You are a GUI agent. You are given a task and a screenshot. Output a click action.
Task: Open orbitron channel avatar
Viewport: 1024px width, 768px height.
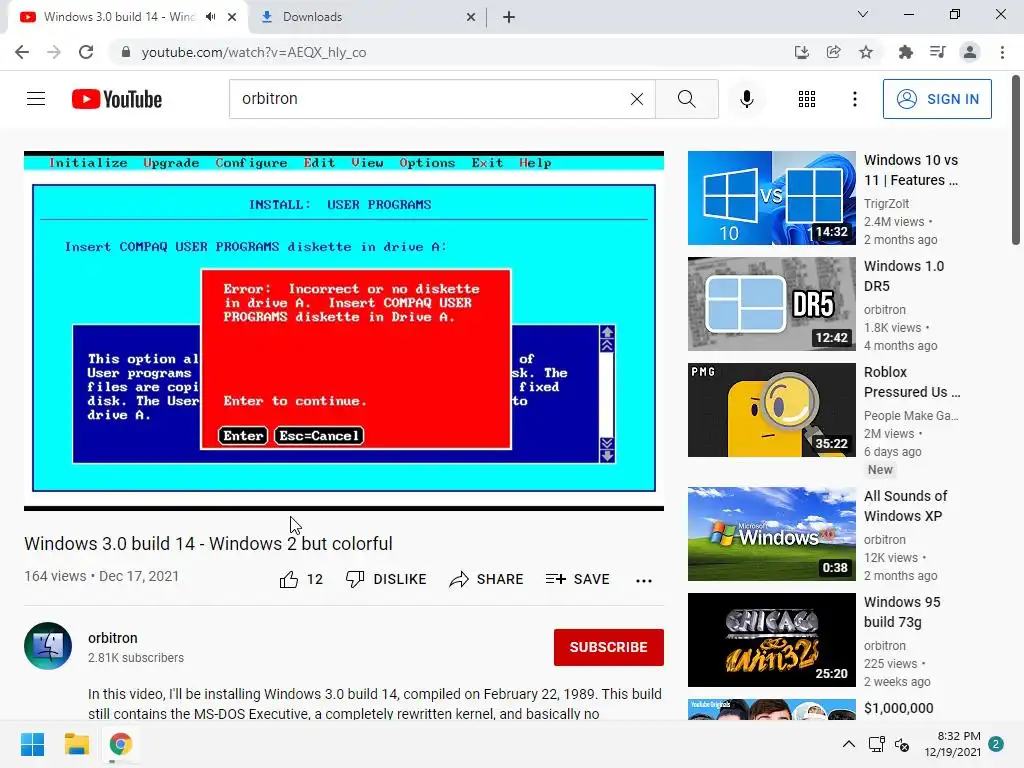tap(48, 646)
